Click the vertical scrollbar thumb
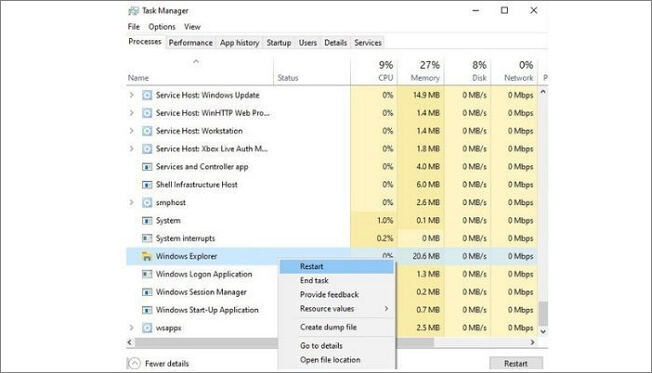Screen dimensions: 652x373 coord(543,314)
